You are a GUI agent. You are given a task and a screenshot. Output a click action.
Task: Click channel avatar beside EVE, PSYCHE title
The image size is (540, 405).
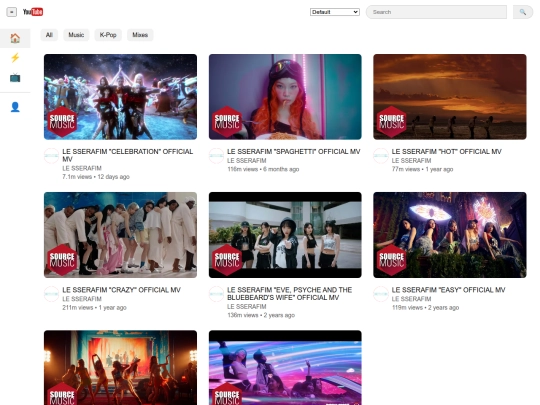click(216, 294)
